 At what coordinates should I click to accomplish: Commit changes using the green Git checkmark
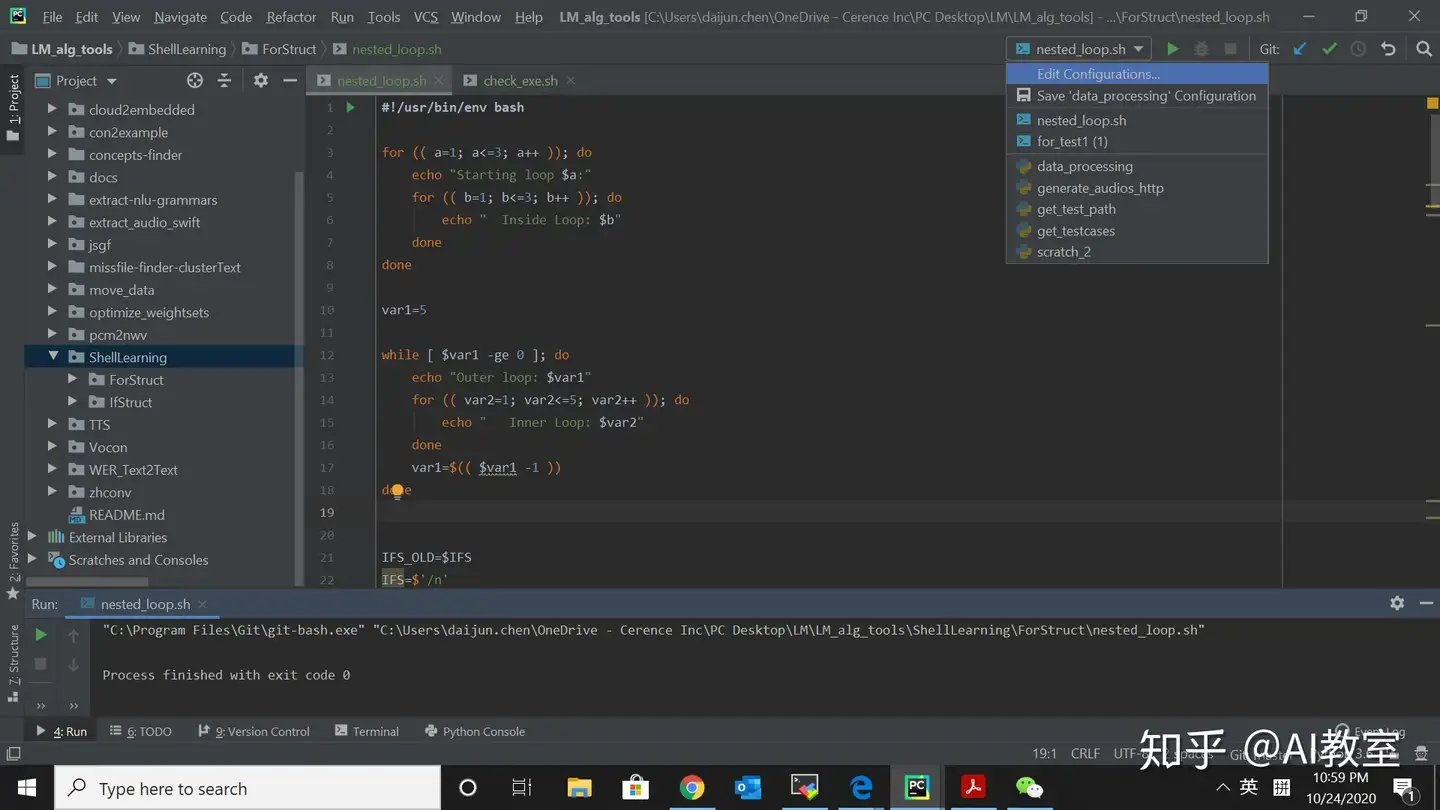(x=1329, y=48)
